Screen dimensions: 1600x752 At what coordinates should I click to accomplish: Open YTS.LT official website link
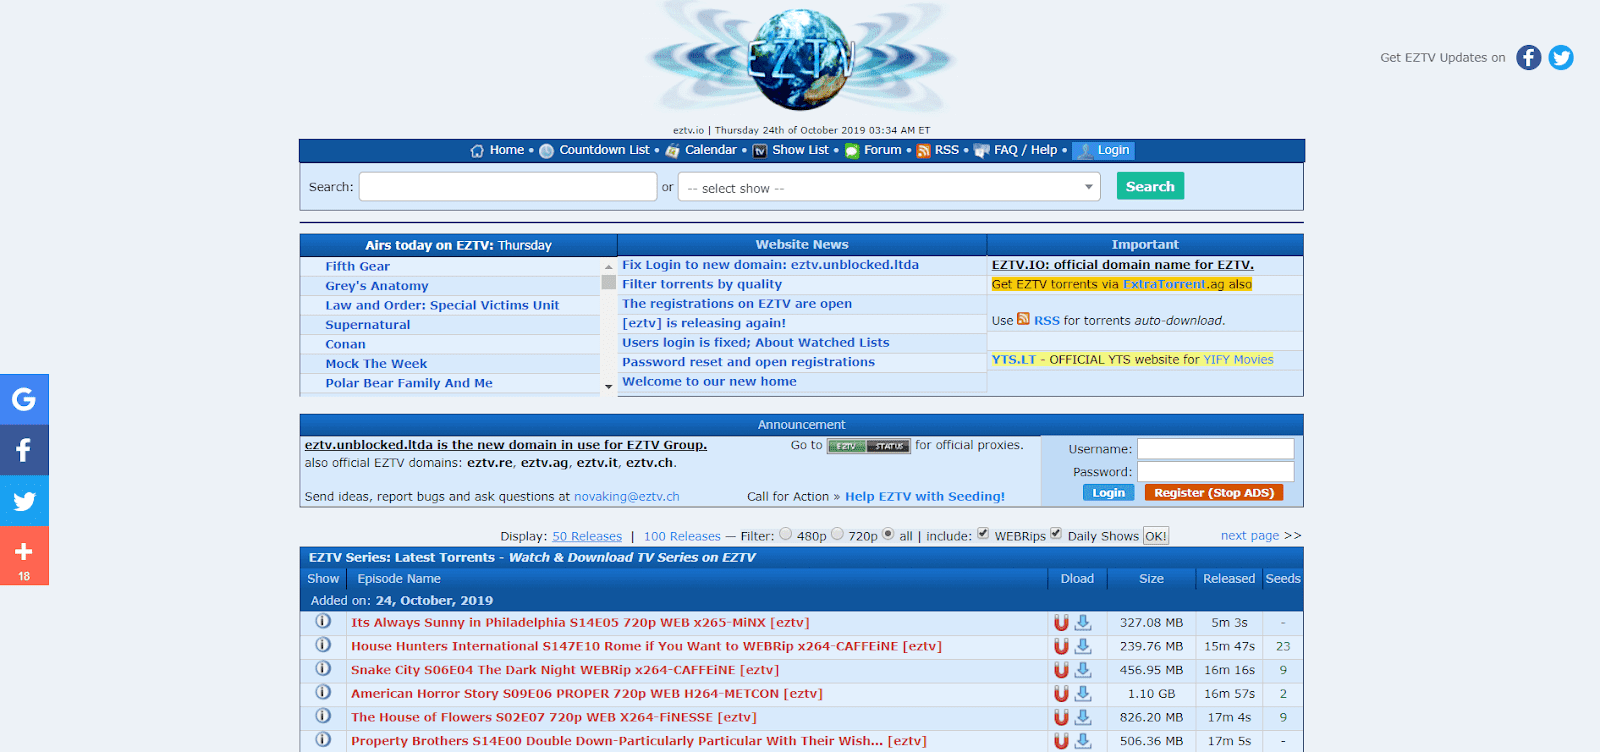tap(1014, 360)
